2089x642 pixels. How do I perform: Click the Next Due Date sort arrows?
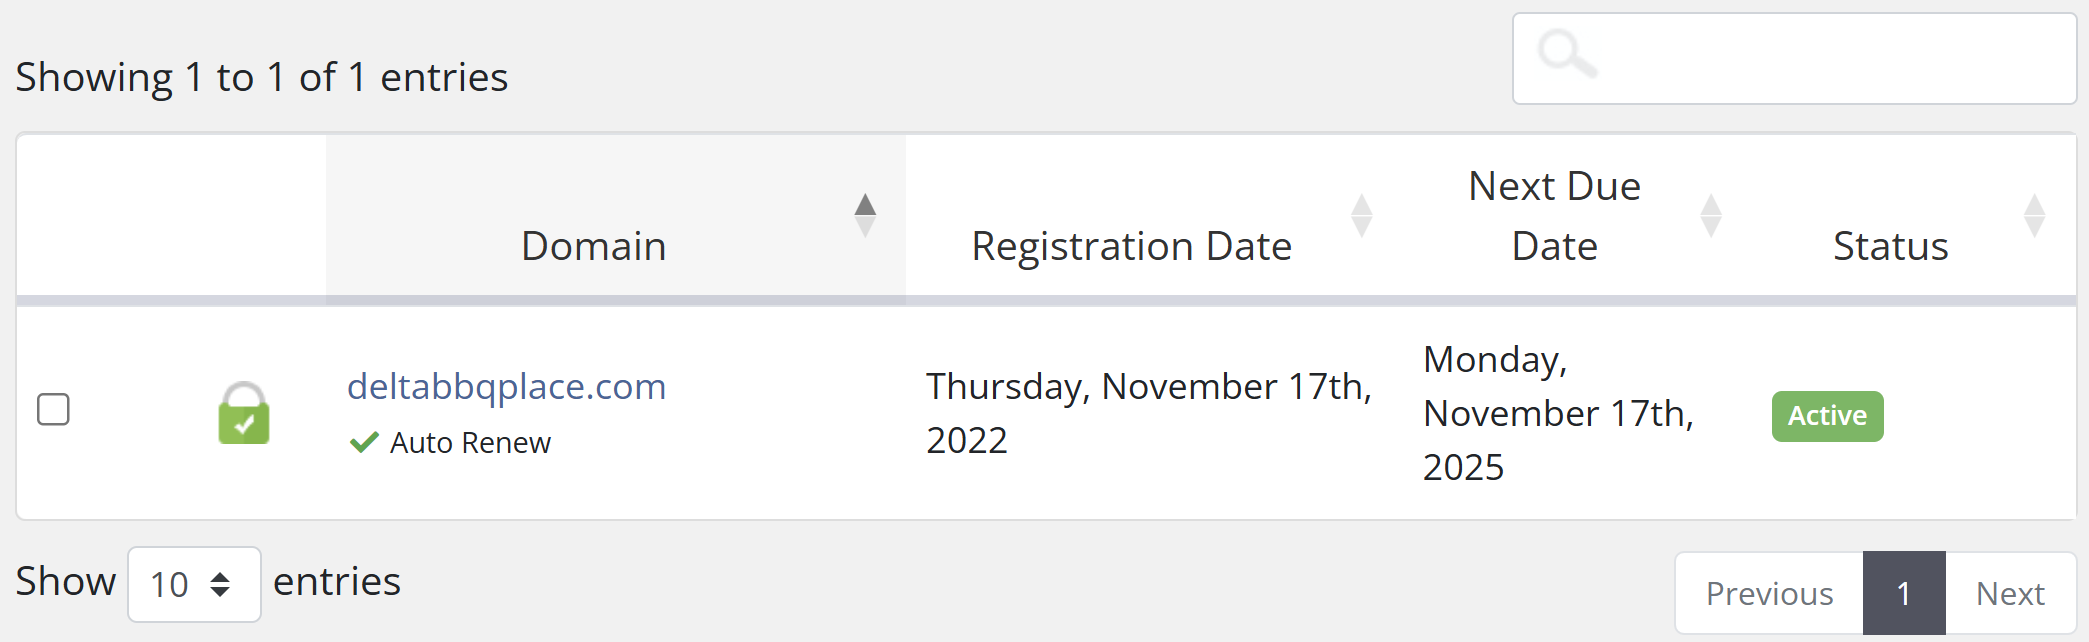1711,216
